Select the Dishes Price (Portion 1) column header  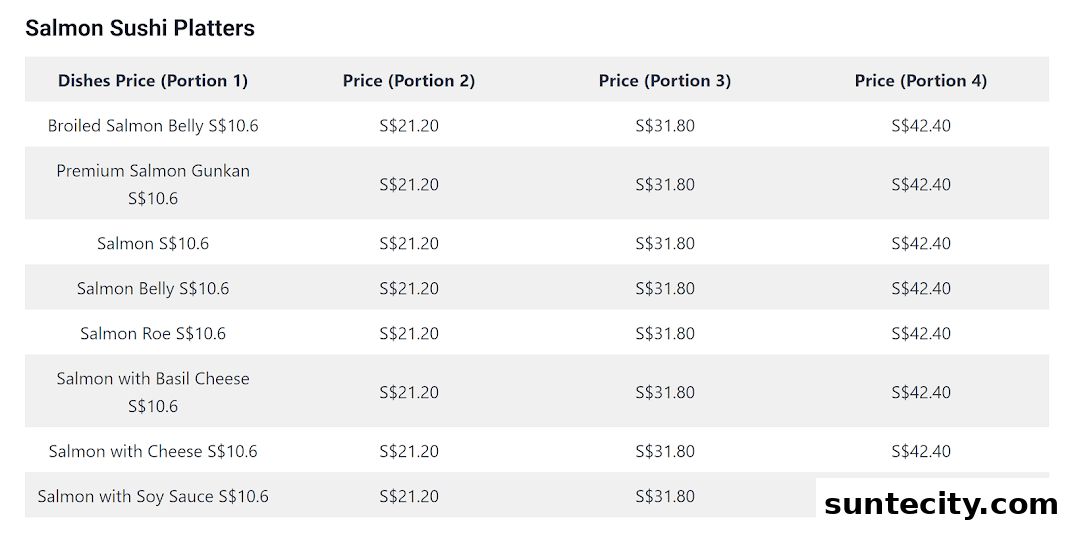(153, 81)
